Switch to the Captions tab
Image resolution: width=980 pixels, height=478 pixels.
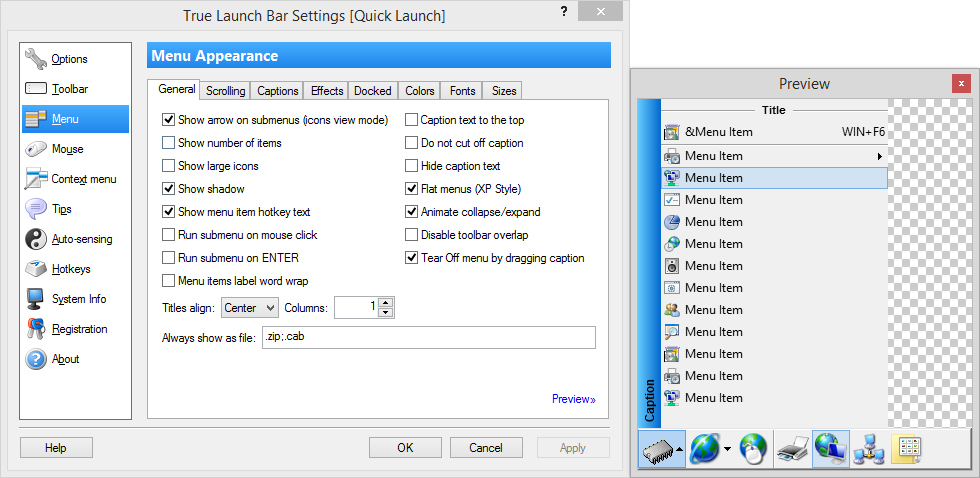pos(278,91)
